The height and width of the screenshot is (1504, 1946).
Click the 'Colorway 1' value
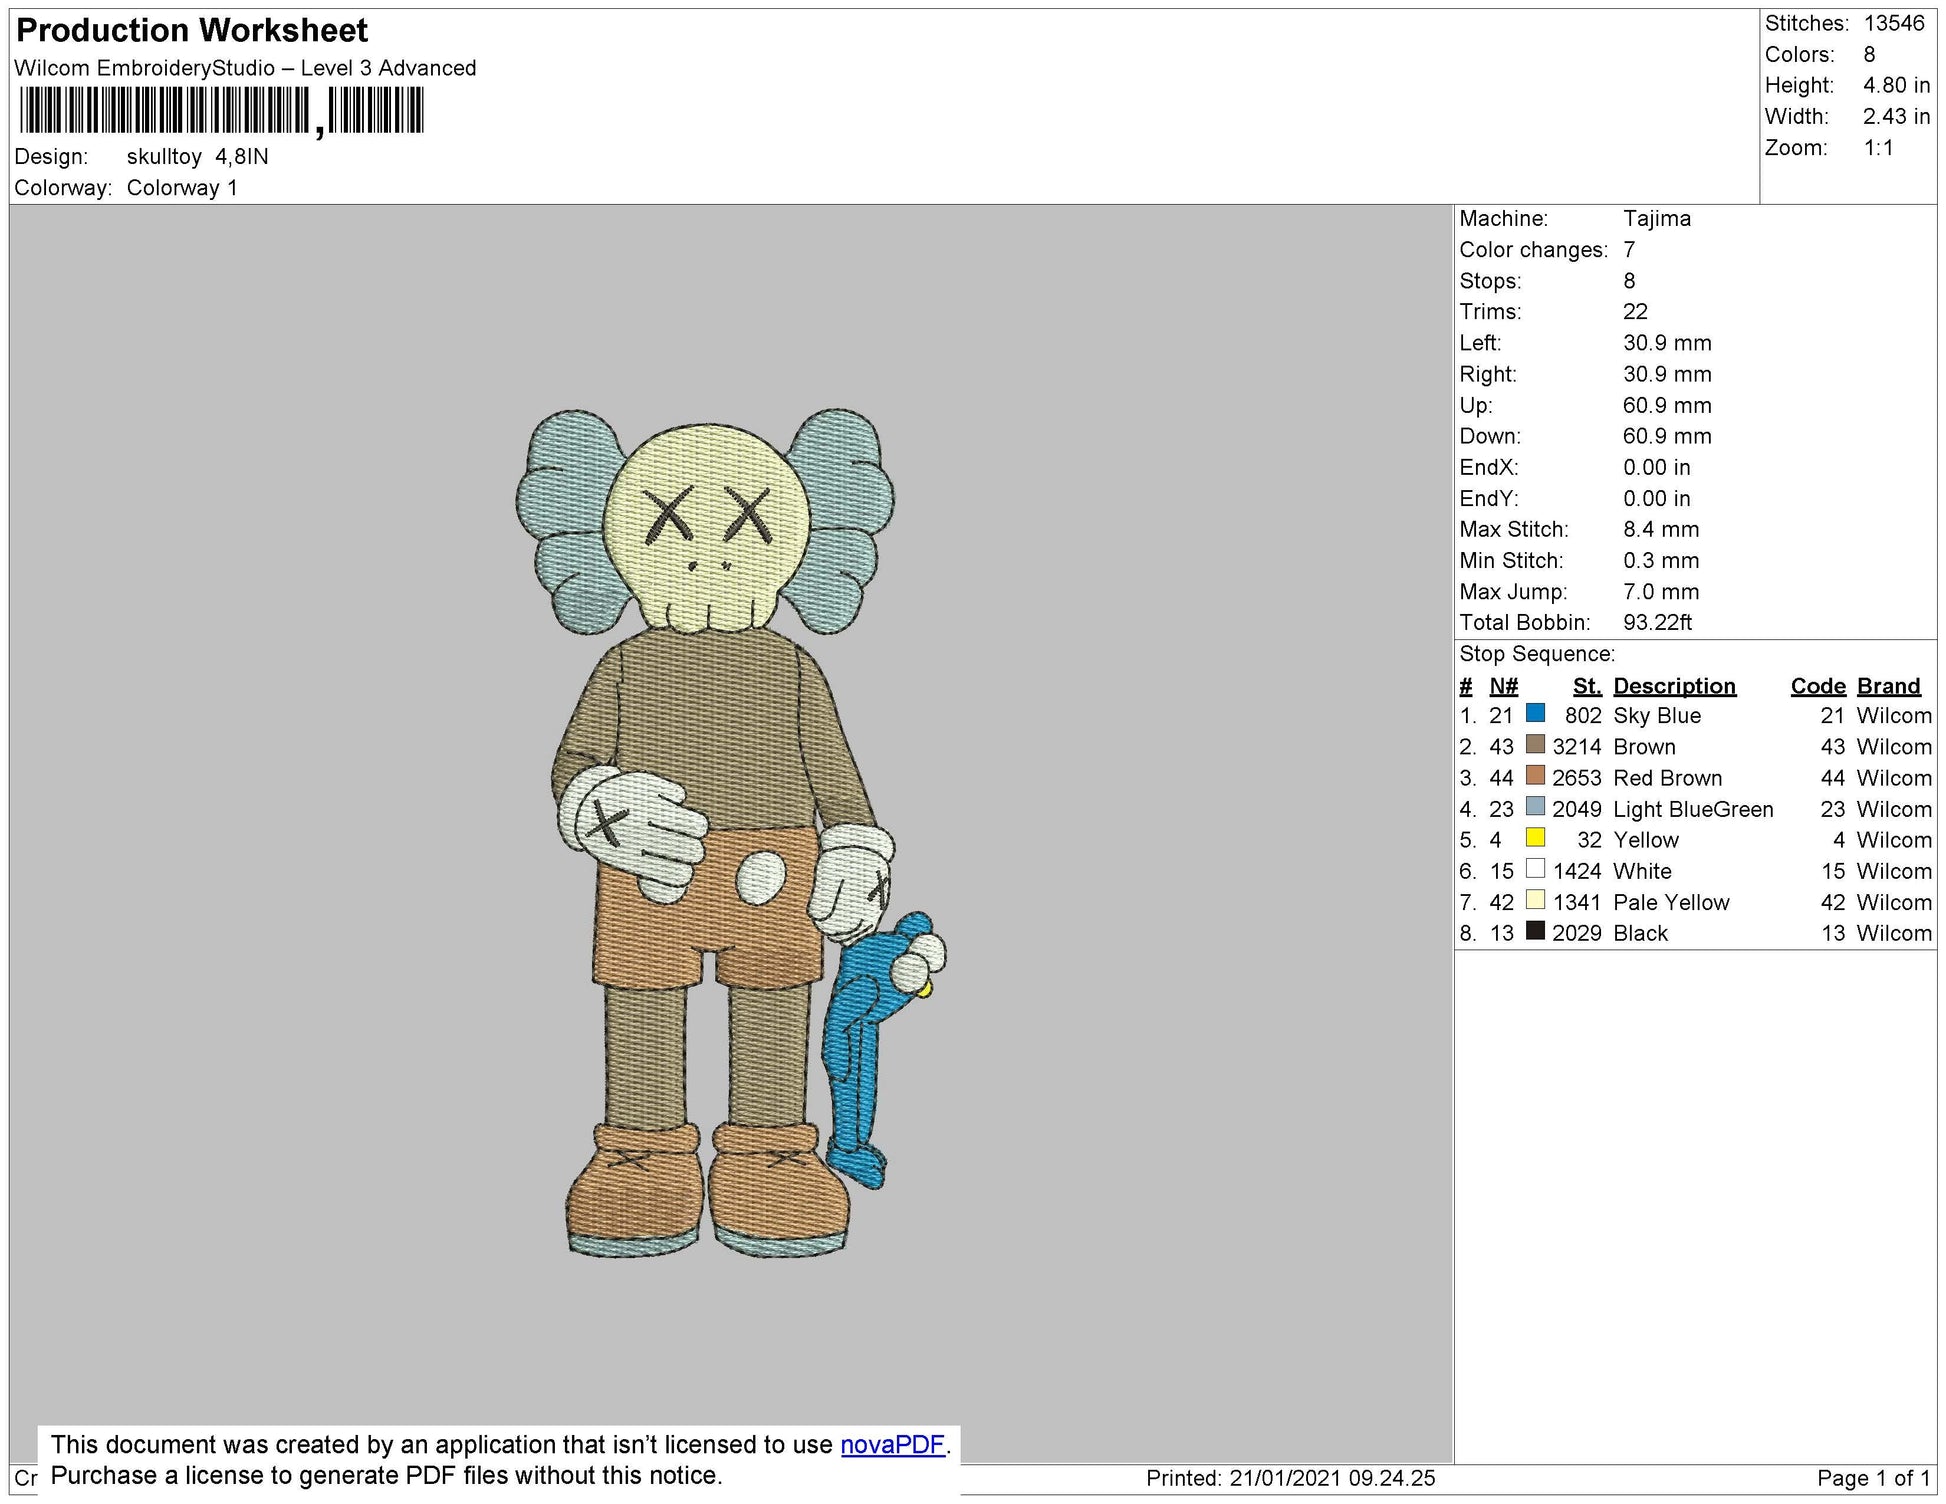[182, 188]
